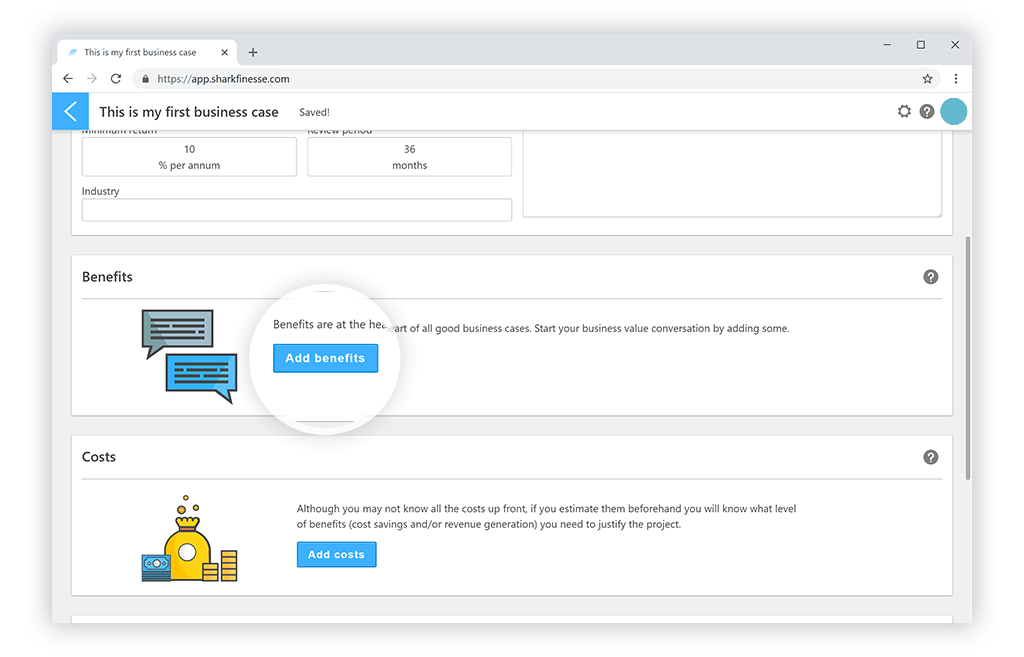Click the speech bubbles Benefits illustration
The height and width of the screenshot is (657, 1024).
click(x=189, y=356)
